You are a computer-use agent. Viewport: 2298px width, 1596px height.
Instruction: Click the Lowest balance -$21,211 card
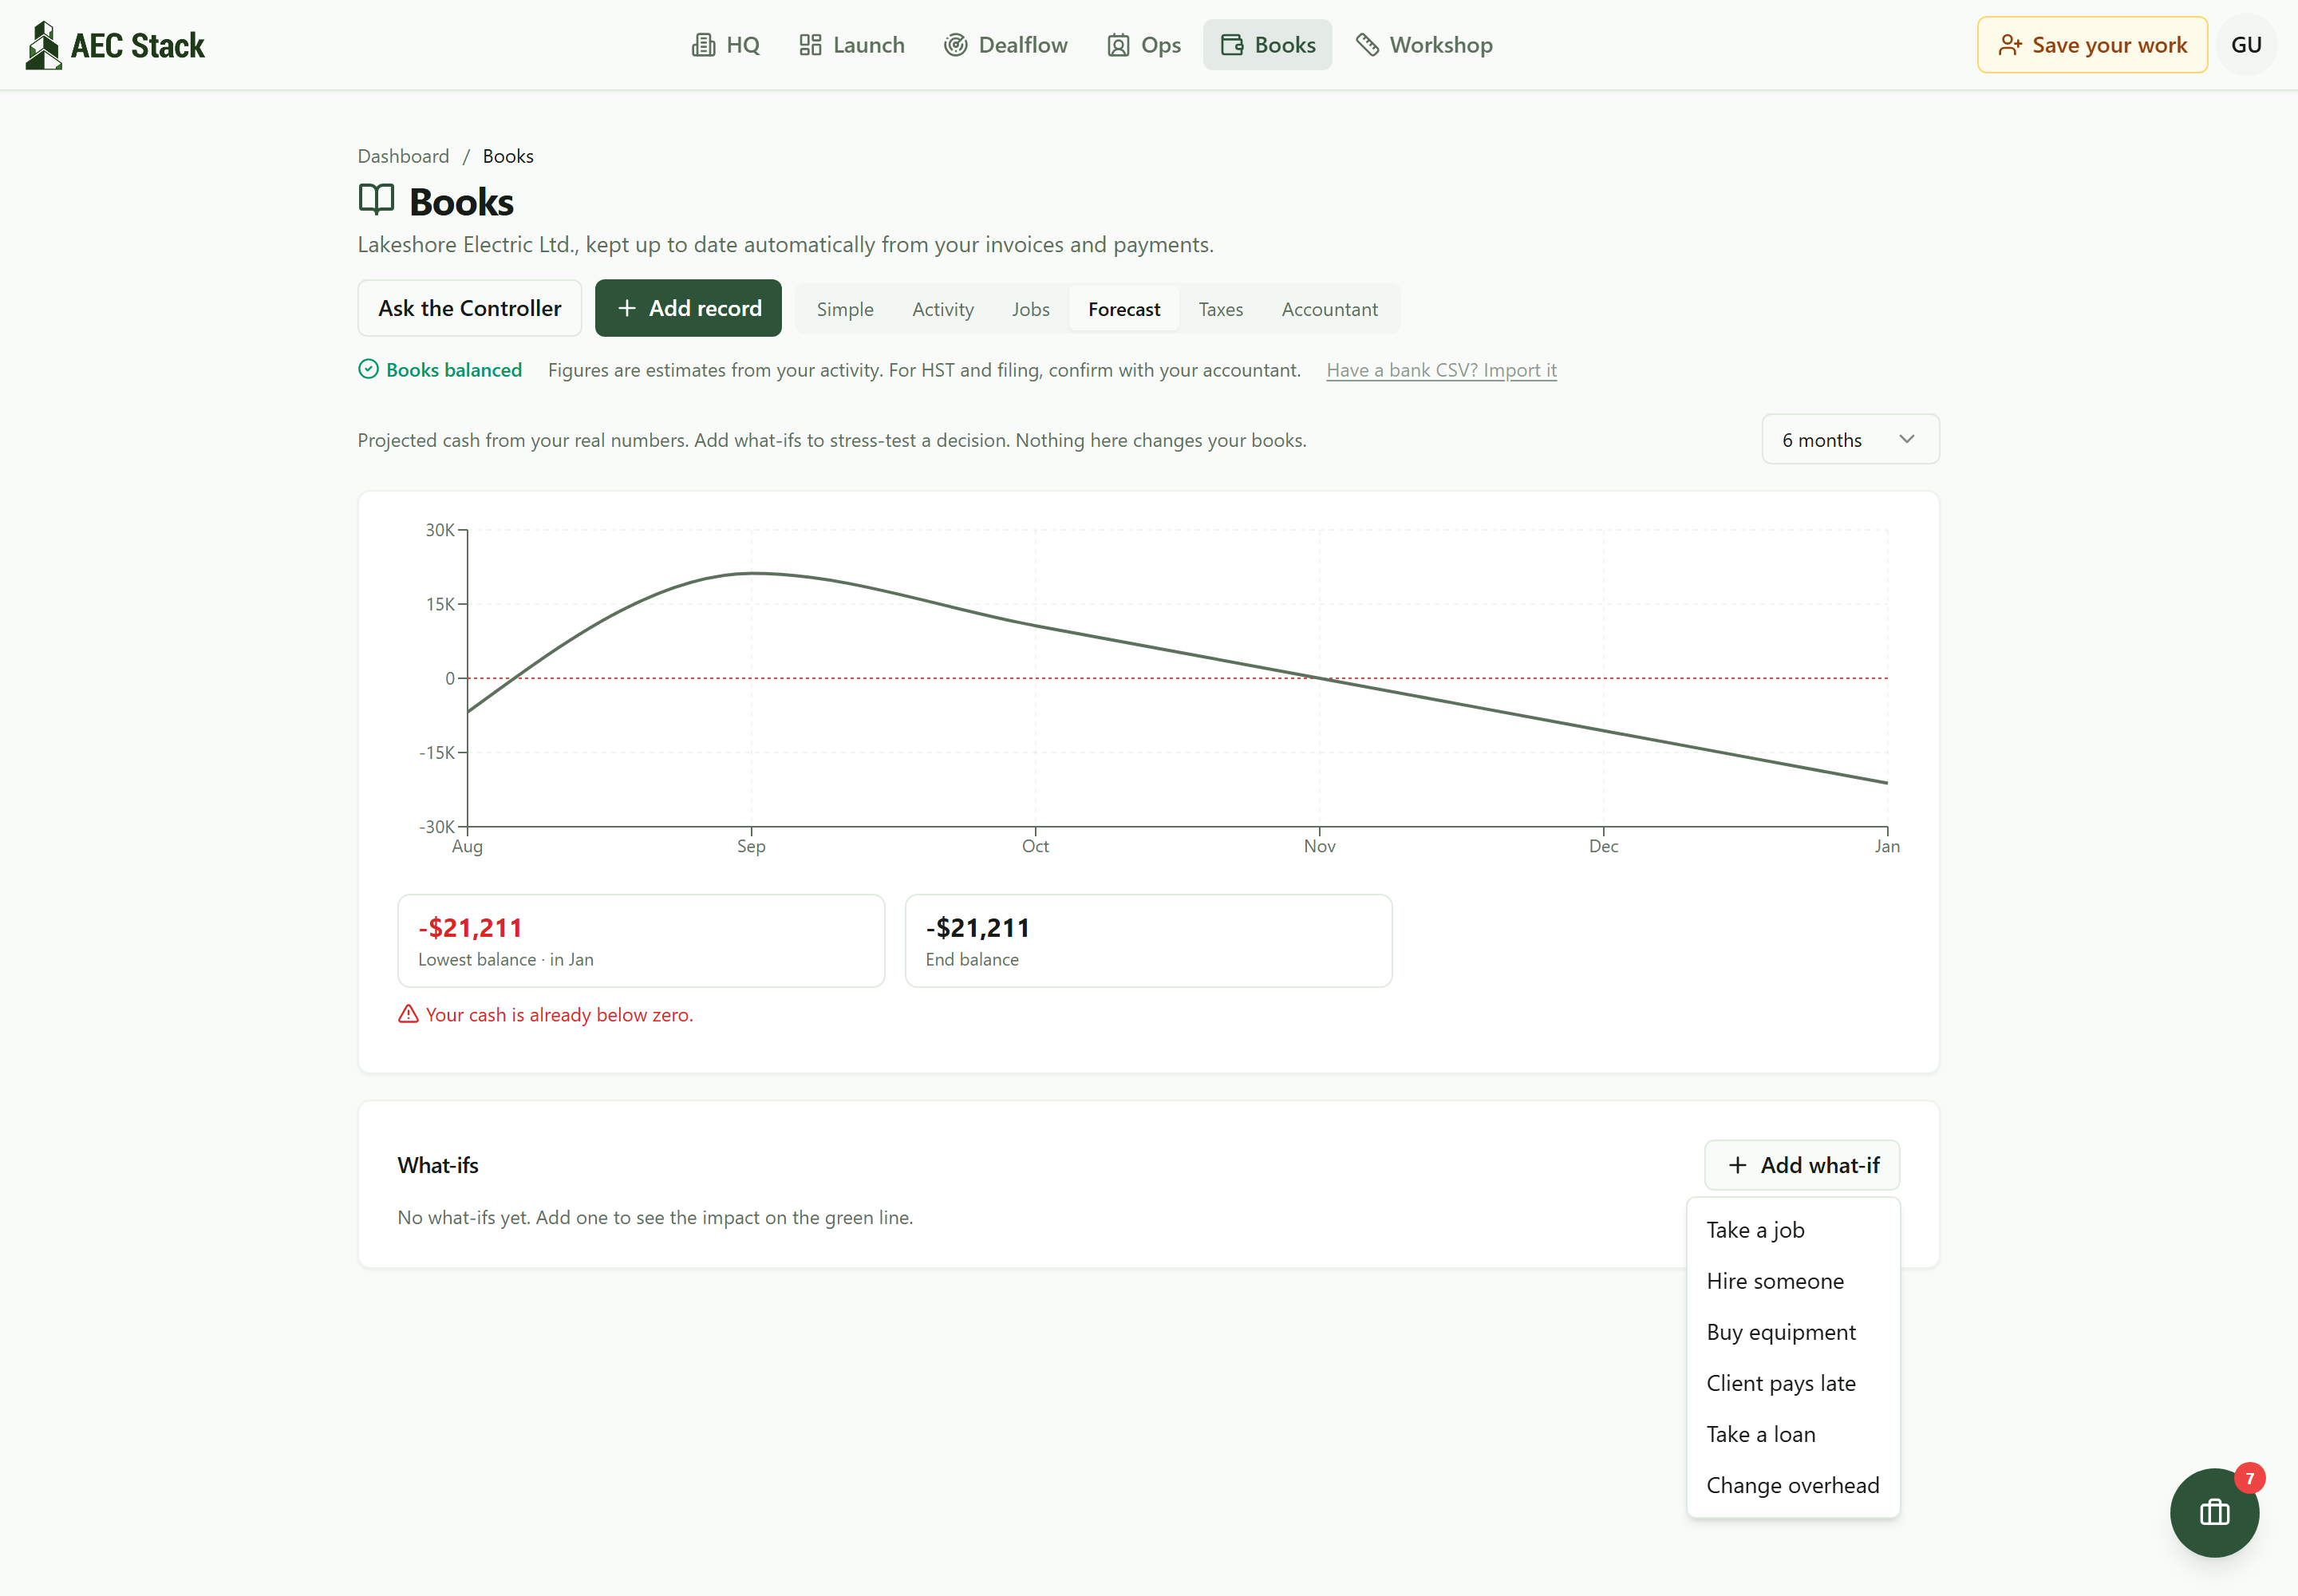(641, 941)
